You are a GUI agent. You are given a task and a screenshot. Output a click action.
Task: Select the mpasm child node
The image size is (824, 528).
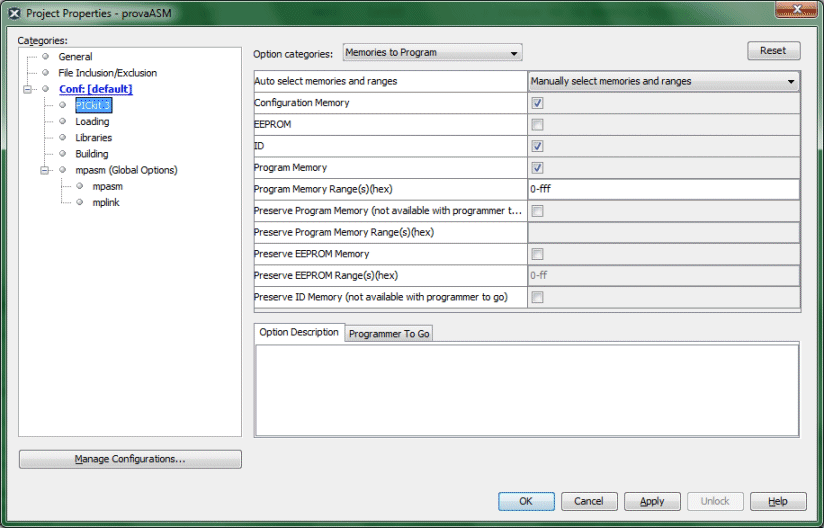point(107,187)
